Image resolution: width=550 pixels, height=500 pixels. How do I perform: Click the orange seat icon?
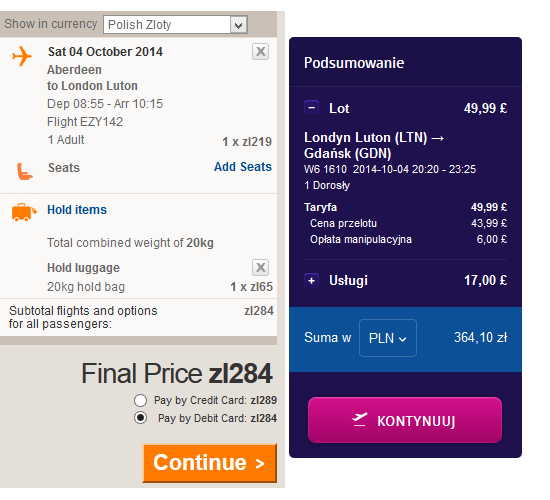click(x=25, y=171)
